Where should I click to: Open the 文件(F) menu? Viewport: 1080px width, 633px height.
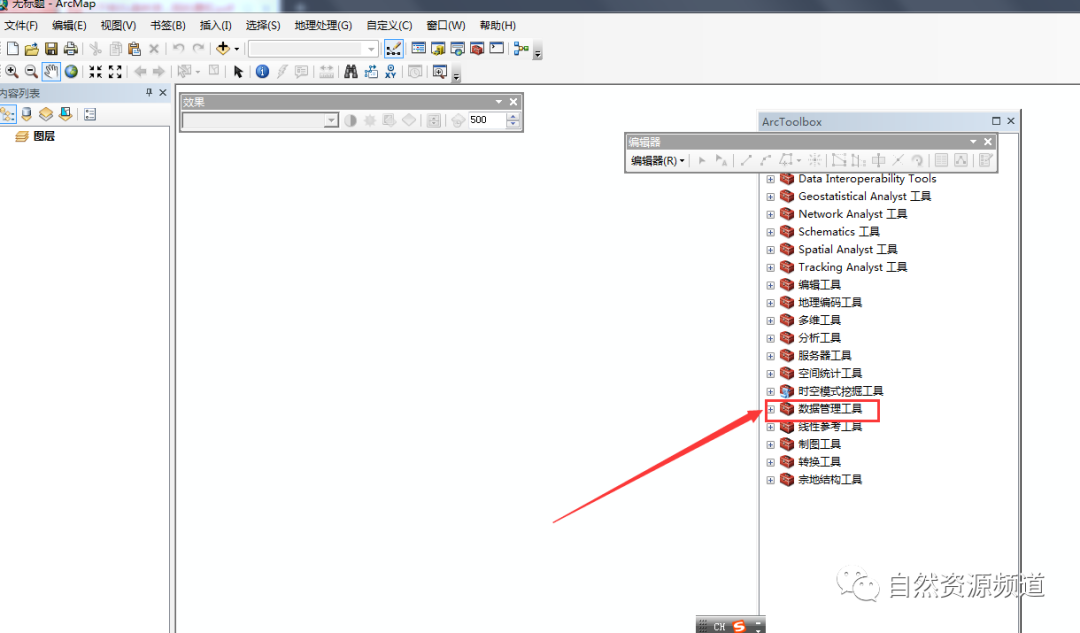[x=21, y=25]
